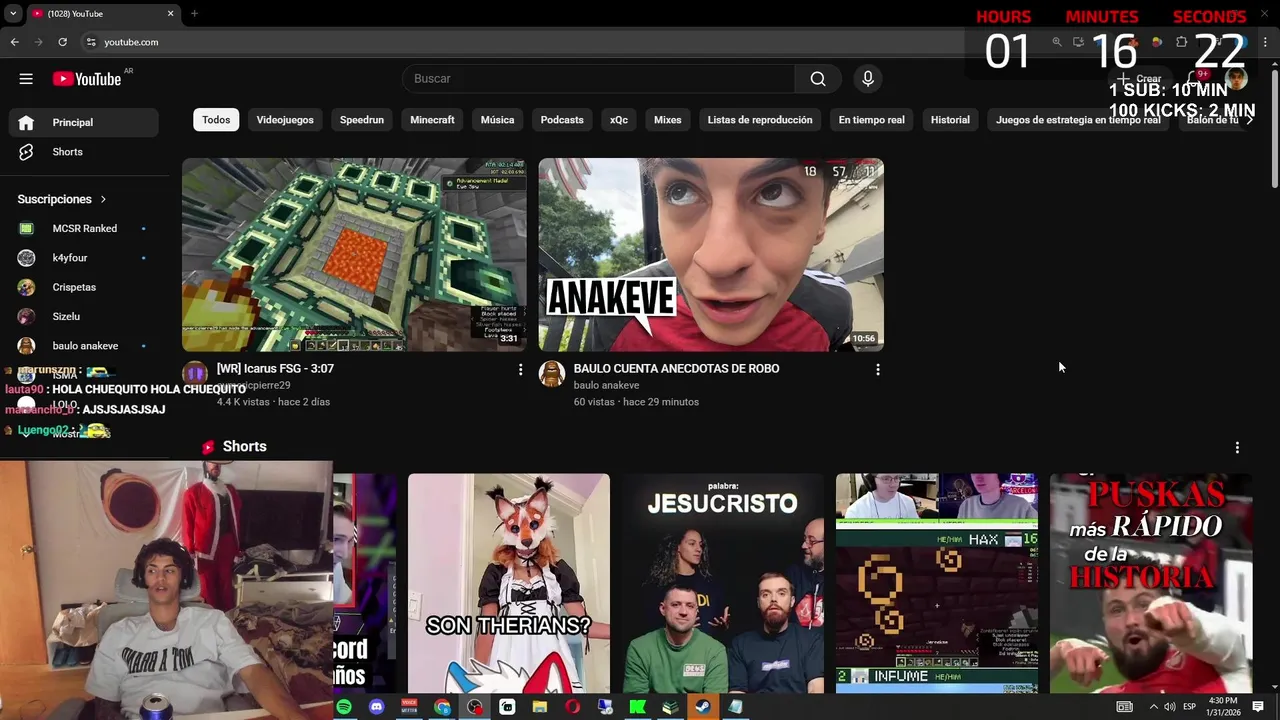This screenshot has width=1280, height=720.
Task: Select the Listas de reproducción chip
Action: 760,120
